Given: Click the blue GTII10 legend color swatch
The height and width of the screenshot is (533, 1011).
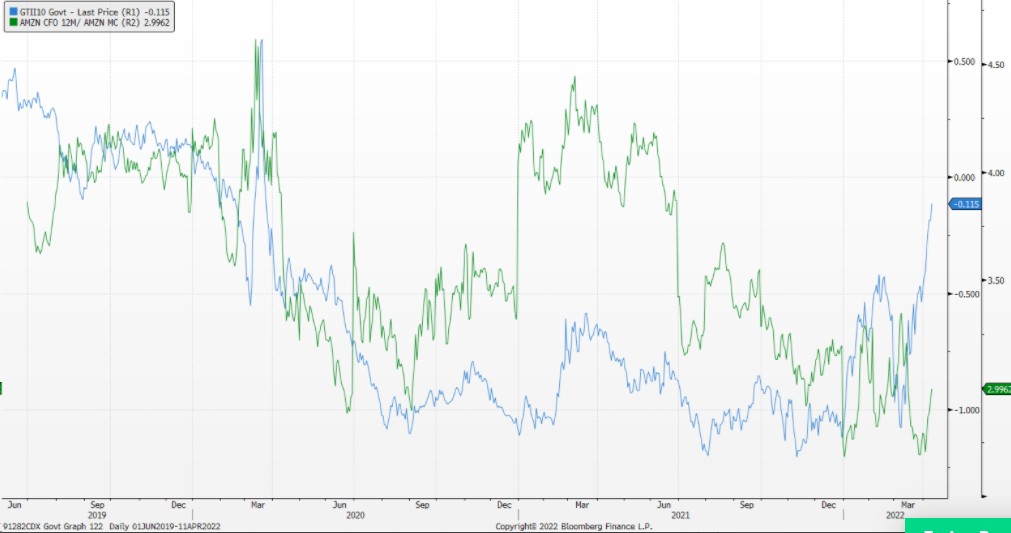Looking at the screenshot, I should click(13, 12).
